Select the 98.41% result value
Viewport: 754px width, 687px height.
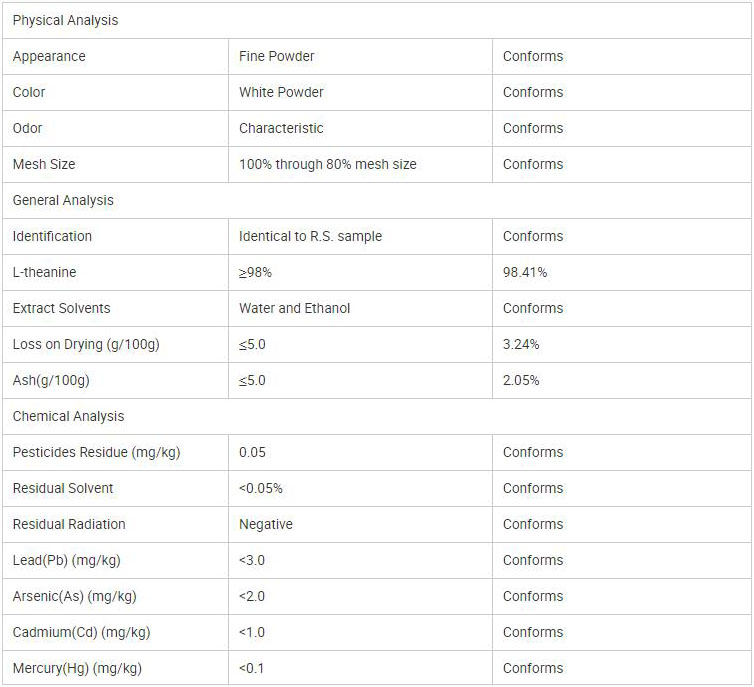(x=525, y=272)
